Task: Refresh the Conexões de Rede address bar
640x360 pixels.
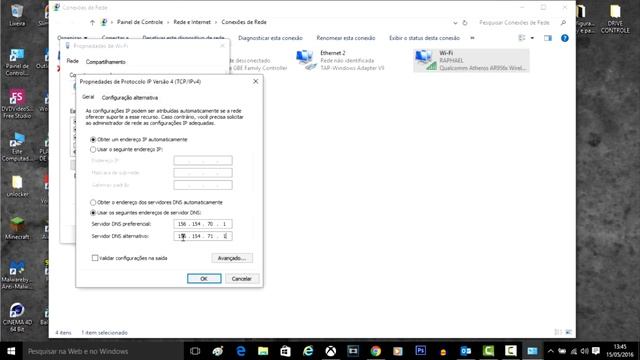Action: pyautogui.click(x=465, y=22)
